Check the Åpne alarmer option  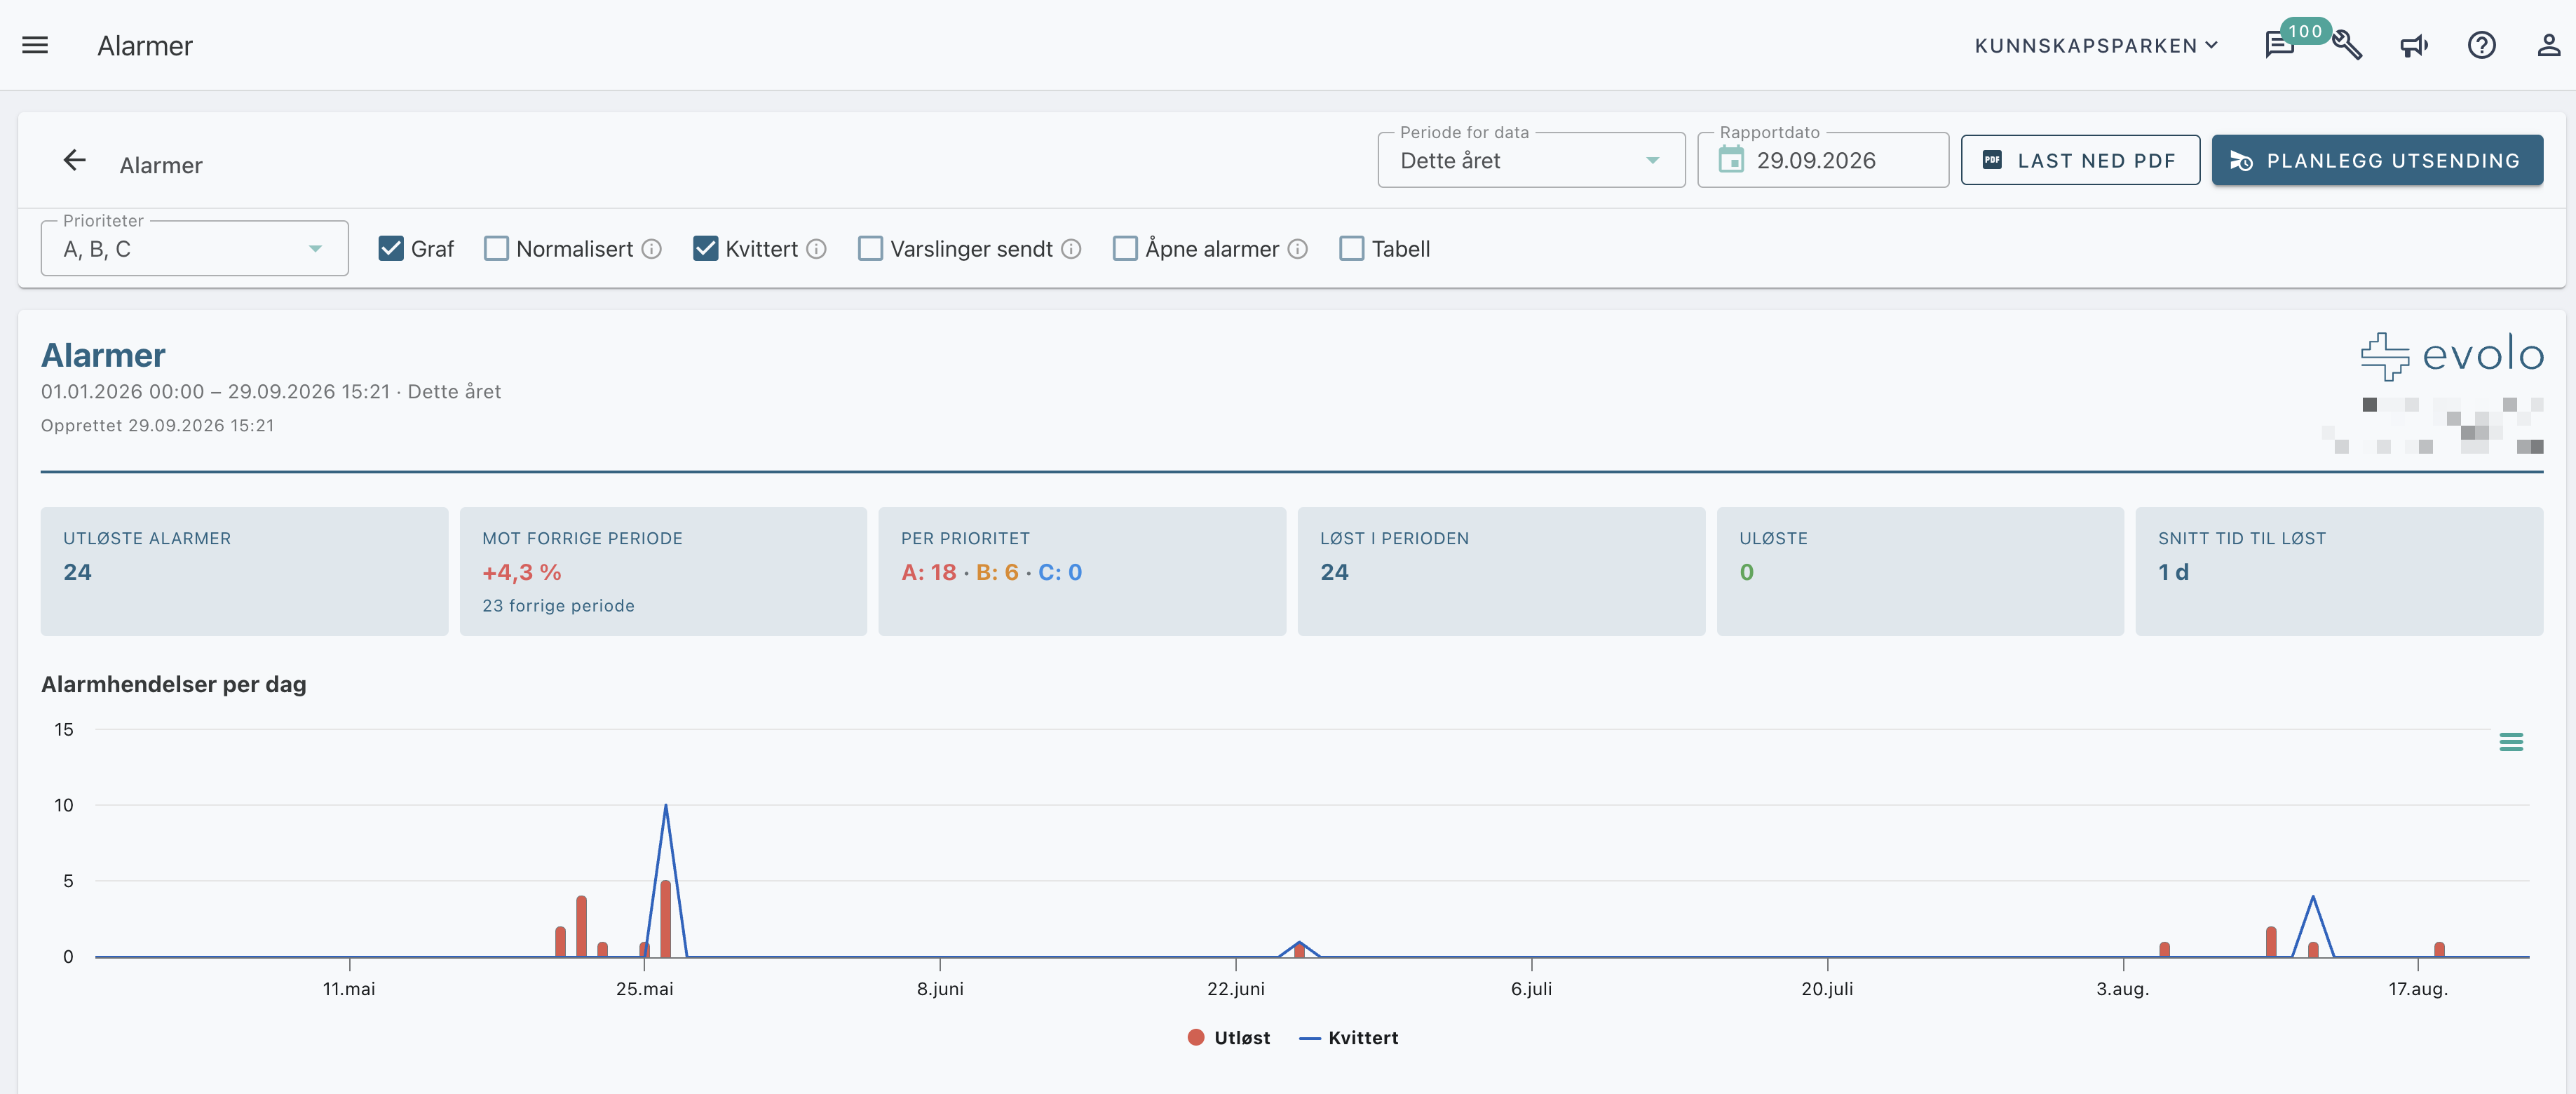[1125, 249]
